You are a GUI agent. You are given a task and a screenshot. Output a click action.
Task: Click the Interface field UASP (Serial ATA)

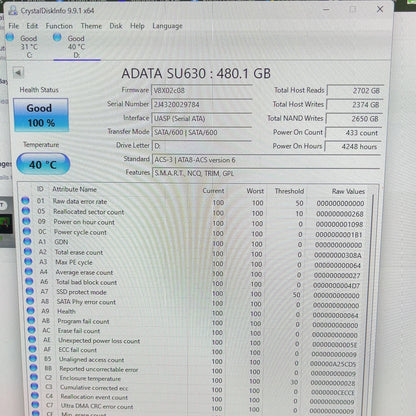click(x=202, y=118)
